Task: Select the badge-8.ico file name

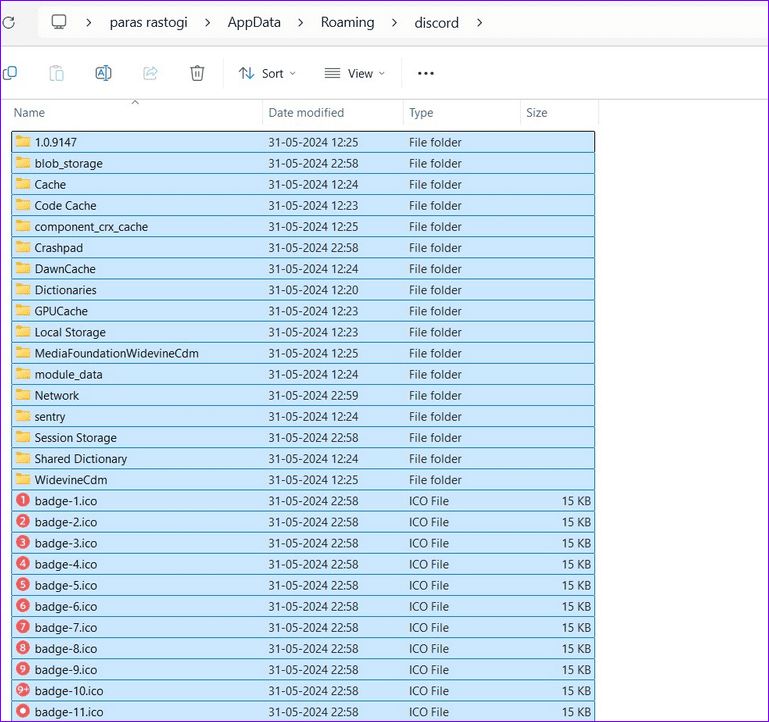Action: tap(66, 648)
